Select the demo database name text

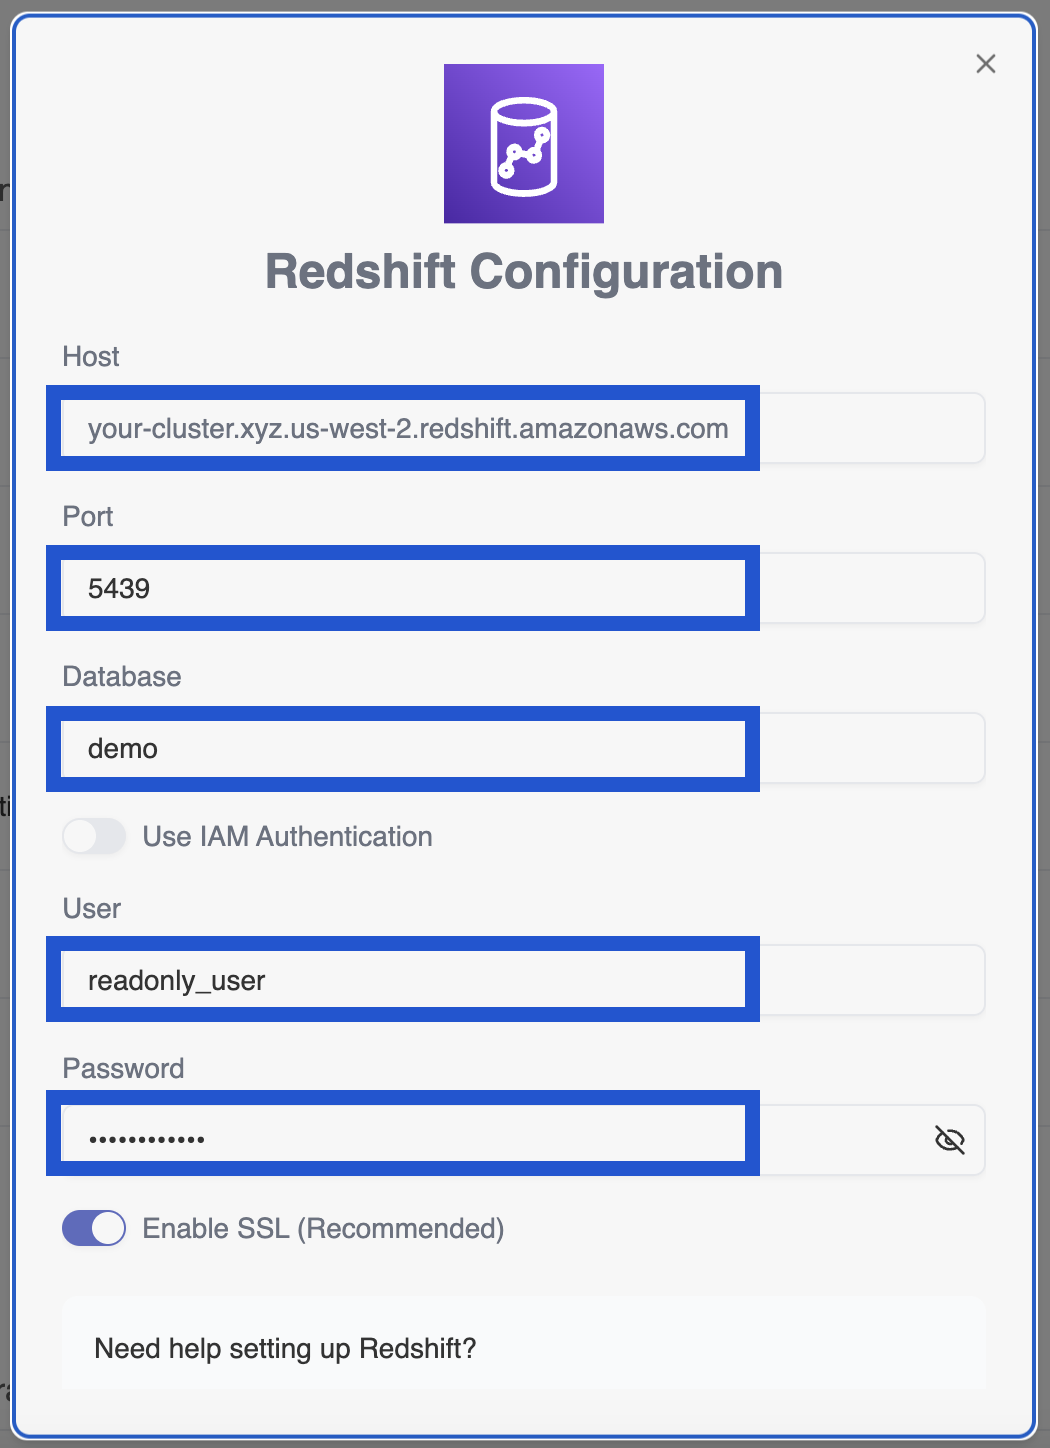(121, 748)
